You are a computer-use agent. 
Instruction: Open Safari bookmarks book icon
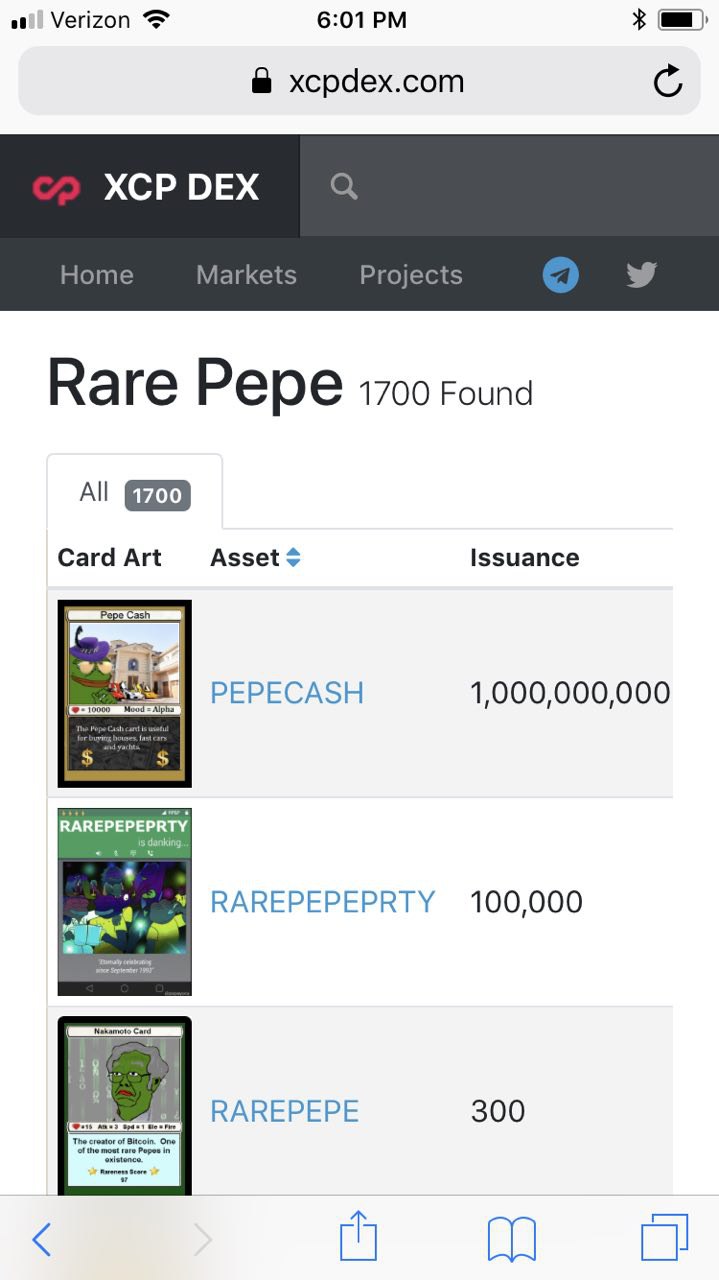click(512, 1240)
